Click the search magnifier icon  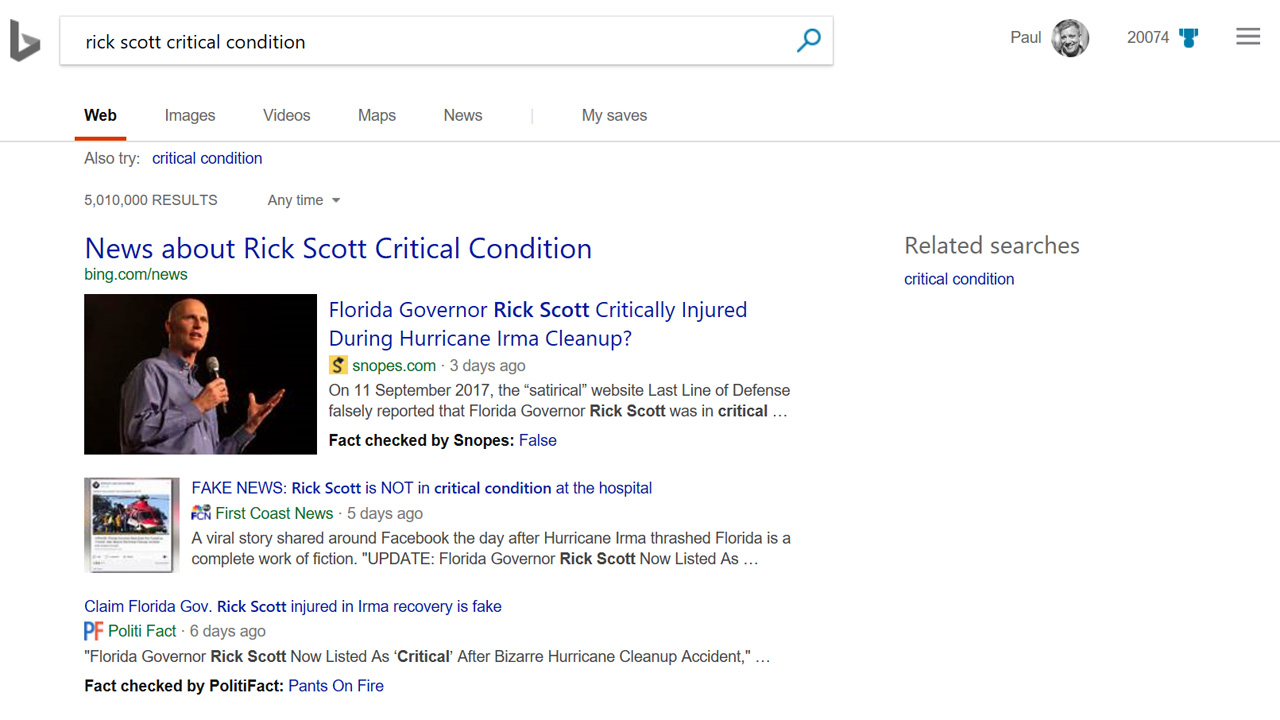point(808,41)
